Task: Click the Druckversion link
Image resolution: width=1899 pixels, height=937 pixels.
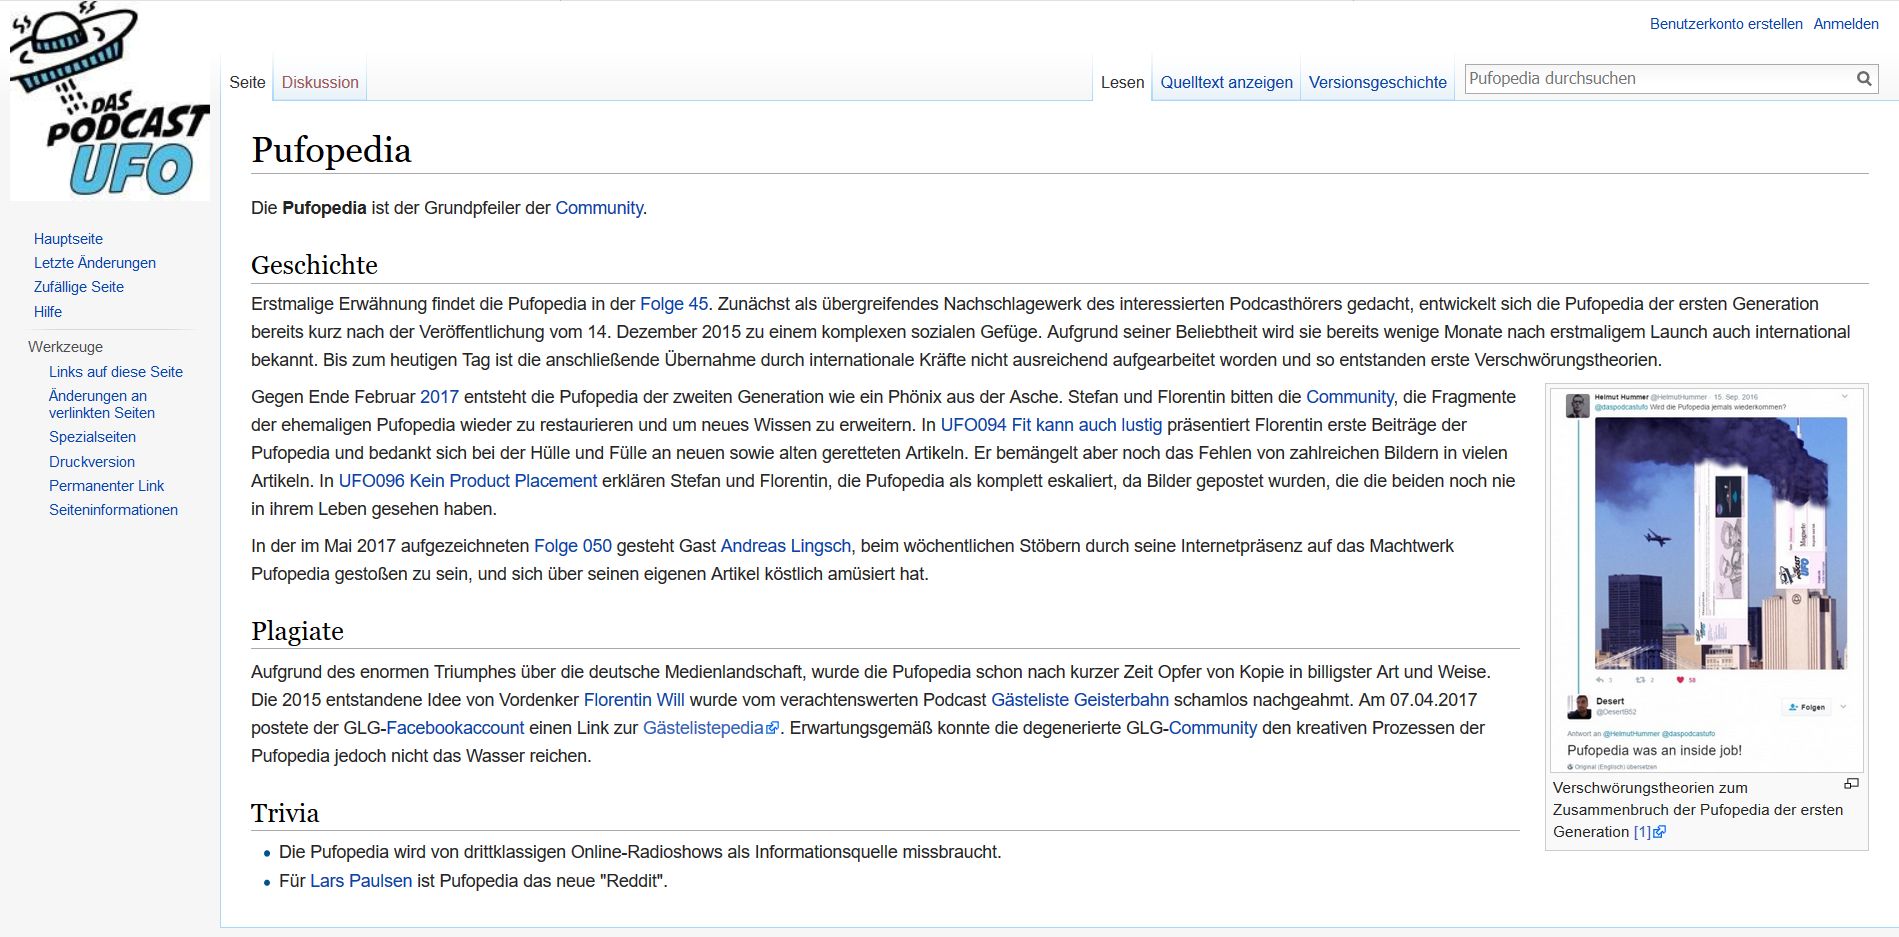Action: tap(92, 462)
